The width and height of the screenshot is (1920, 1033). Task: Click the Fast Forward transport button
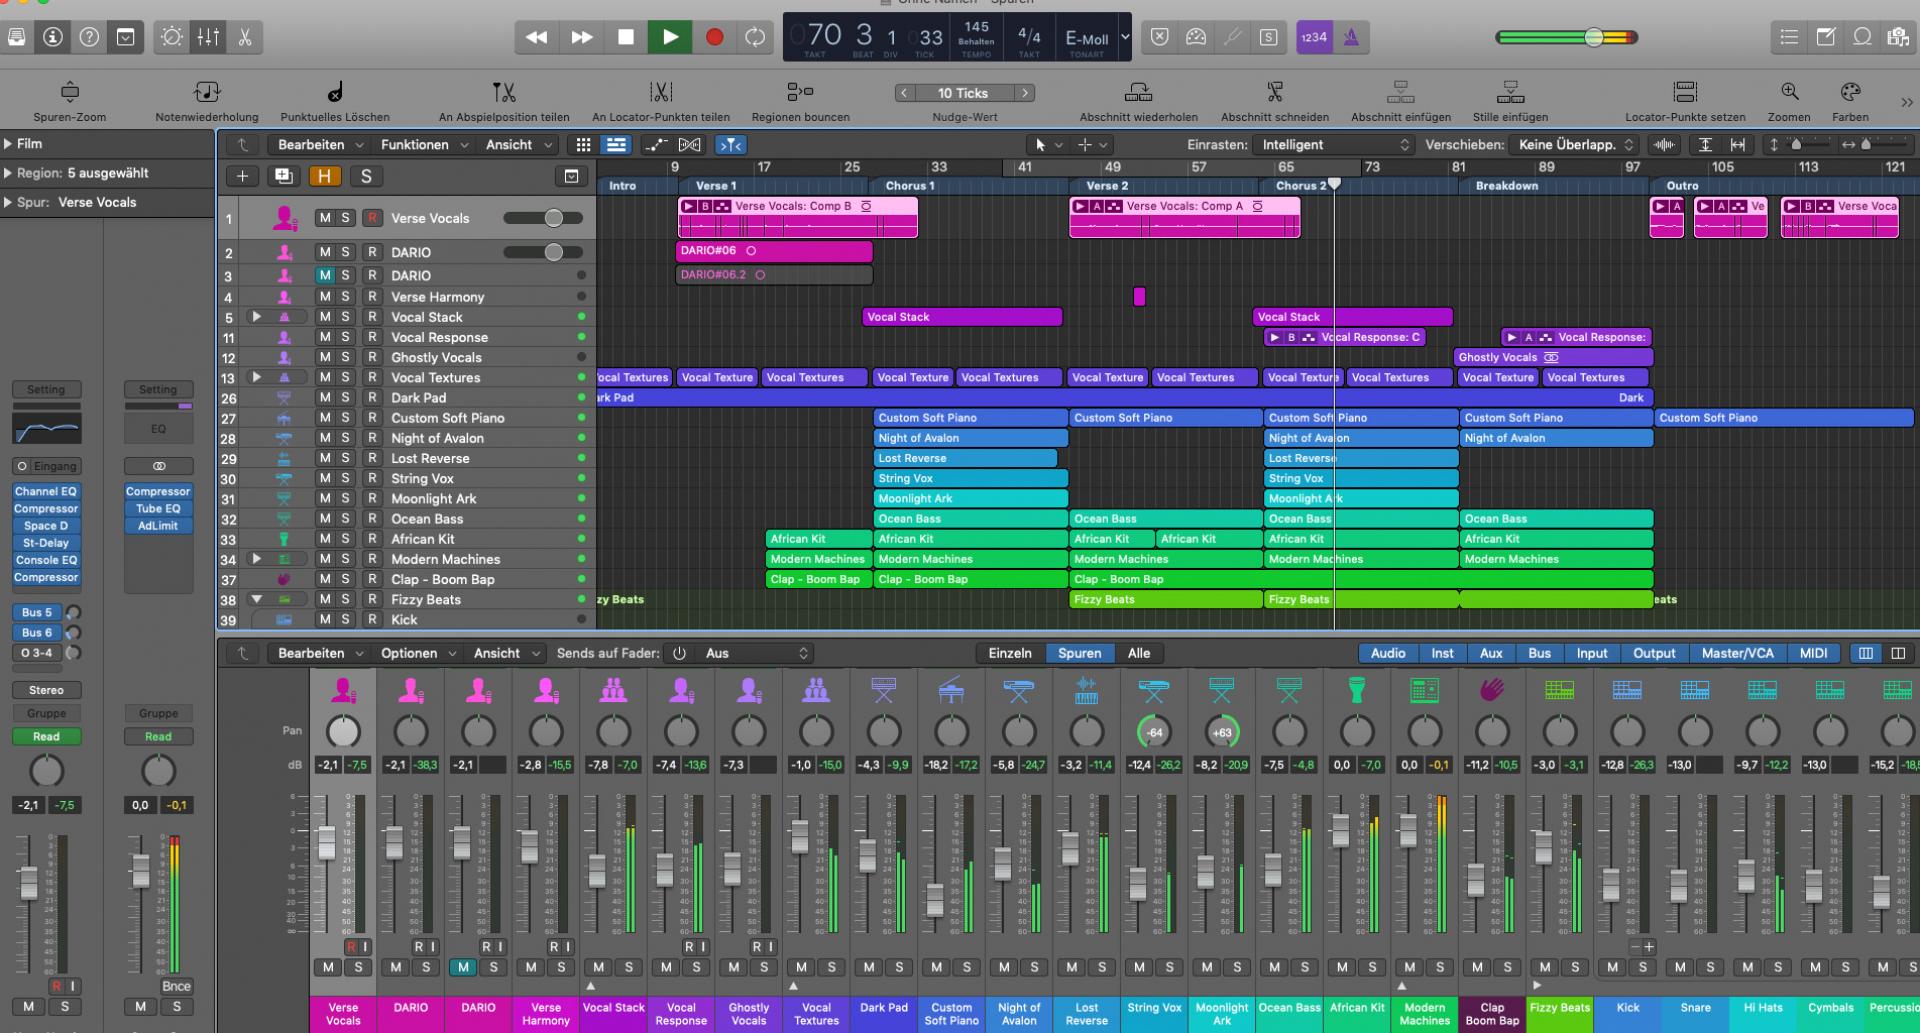(582, 37)
